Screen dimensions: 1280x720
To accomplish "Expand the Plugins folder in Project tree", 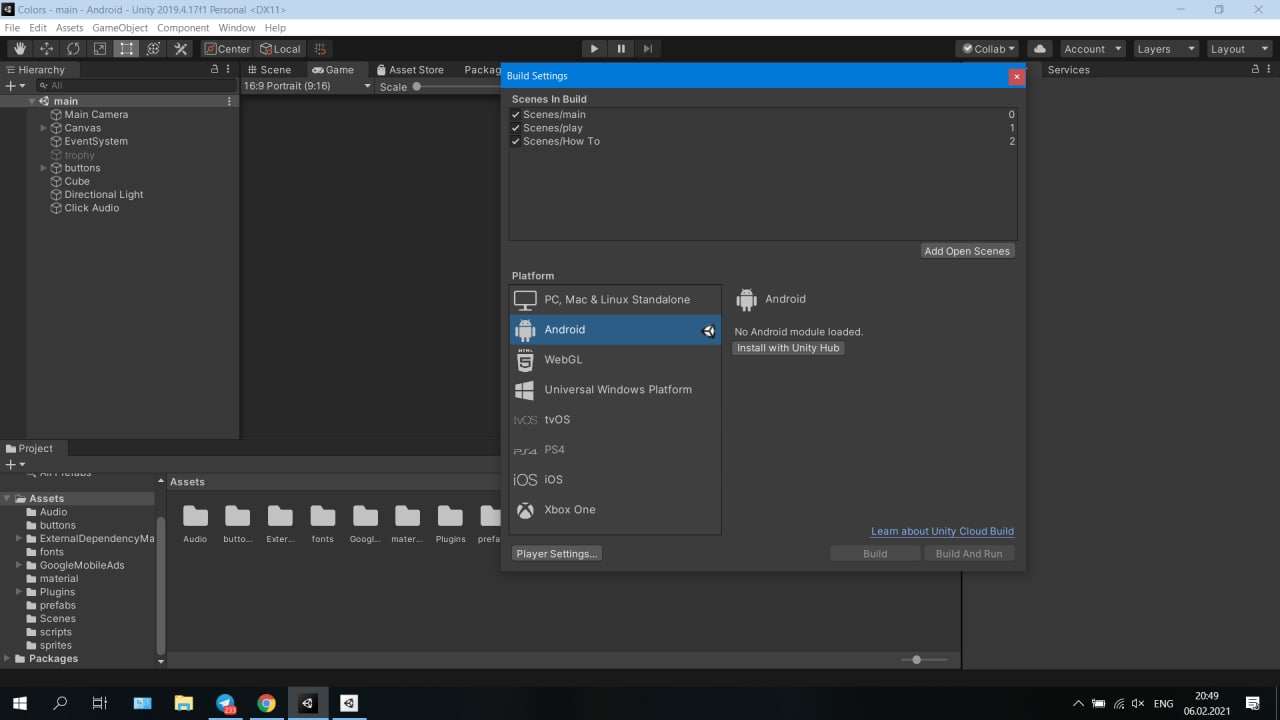I will coord(19,592).
